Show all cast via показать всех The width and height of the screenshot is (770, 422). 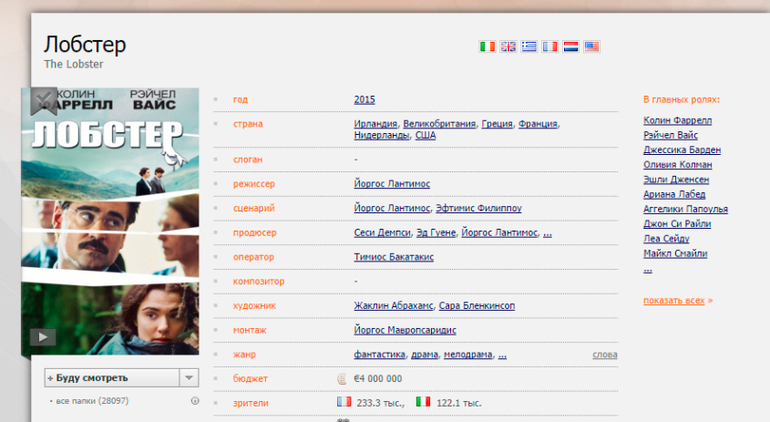[x=675, y=300]
